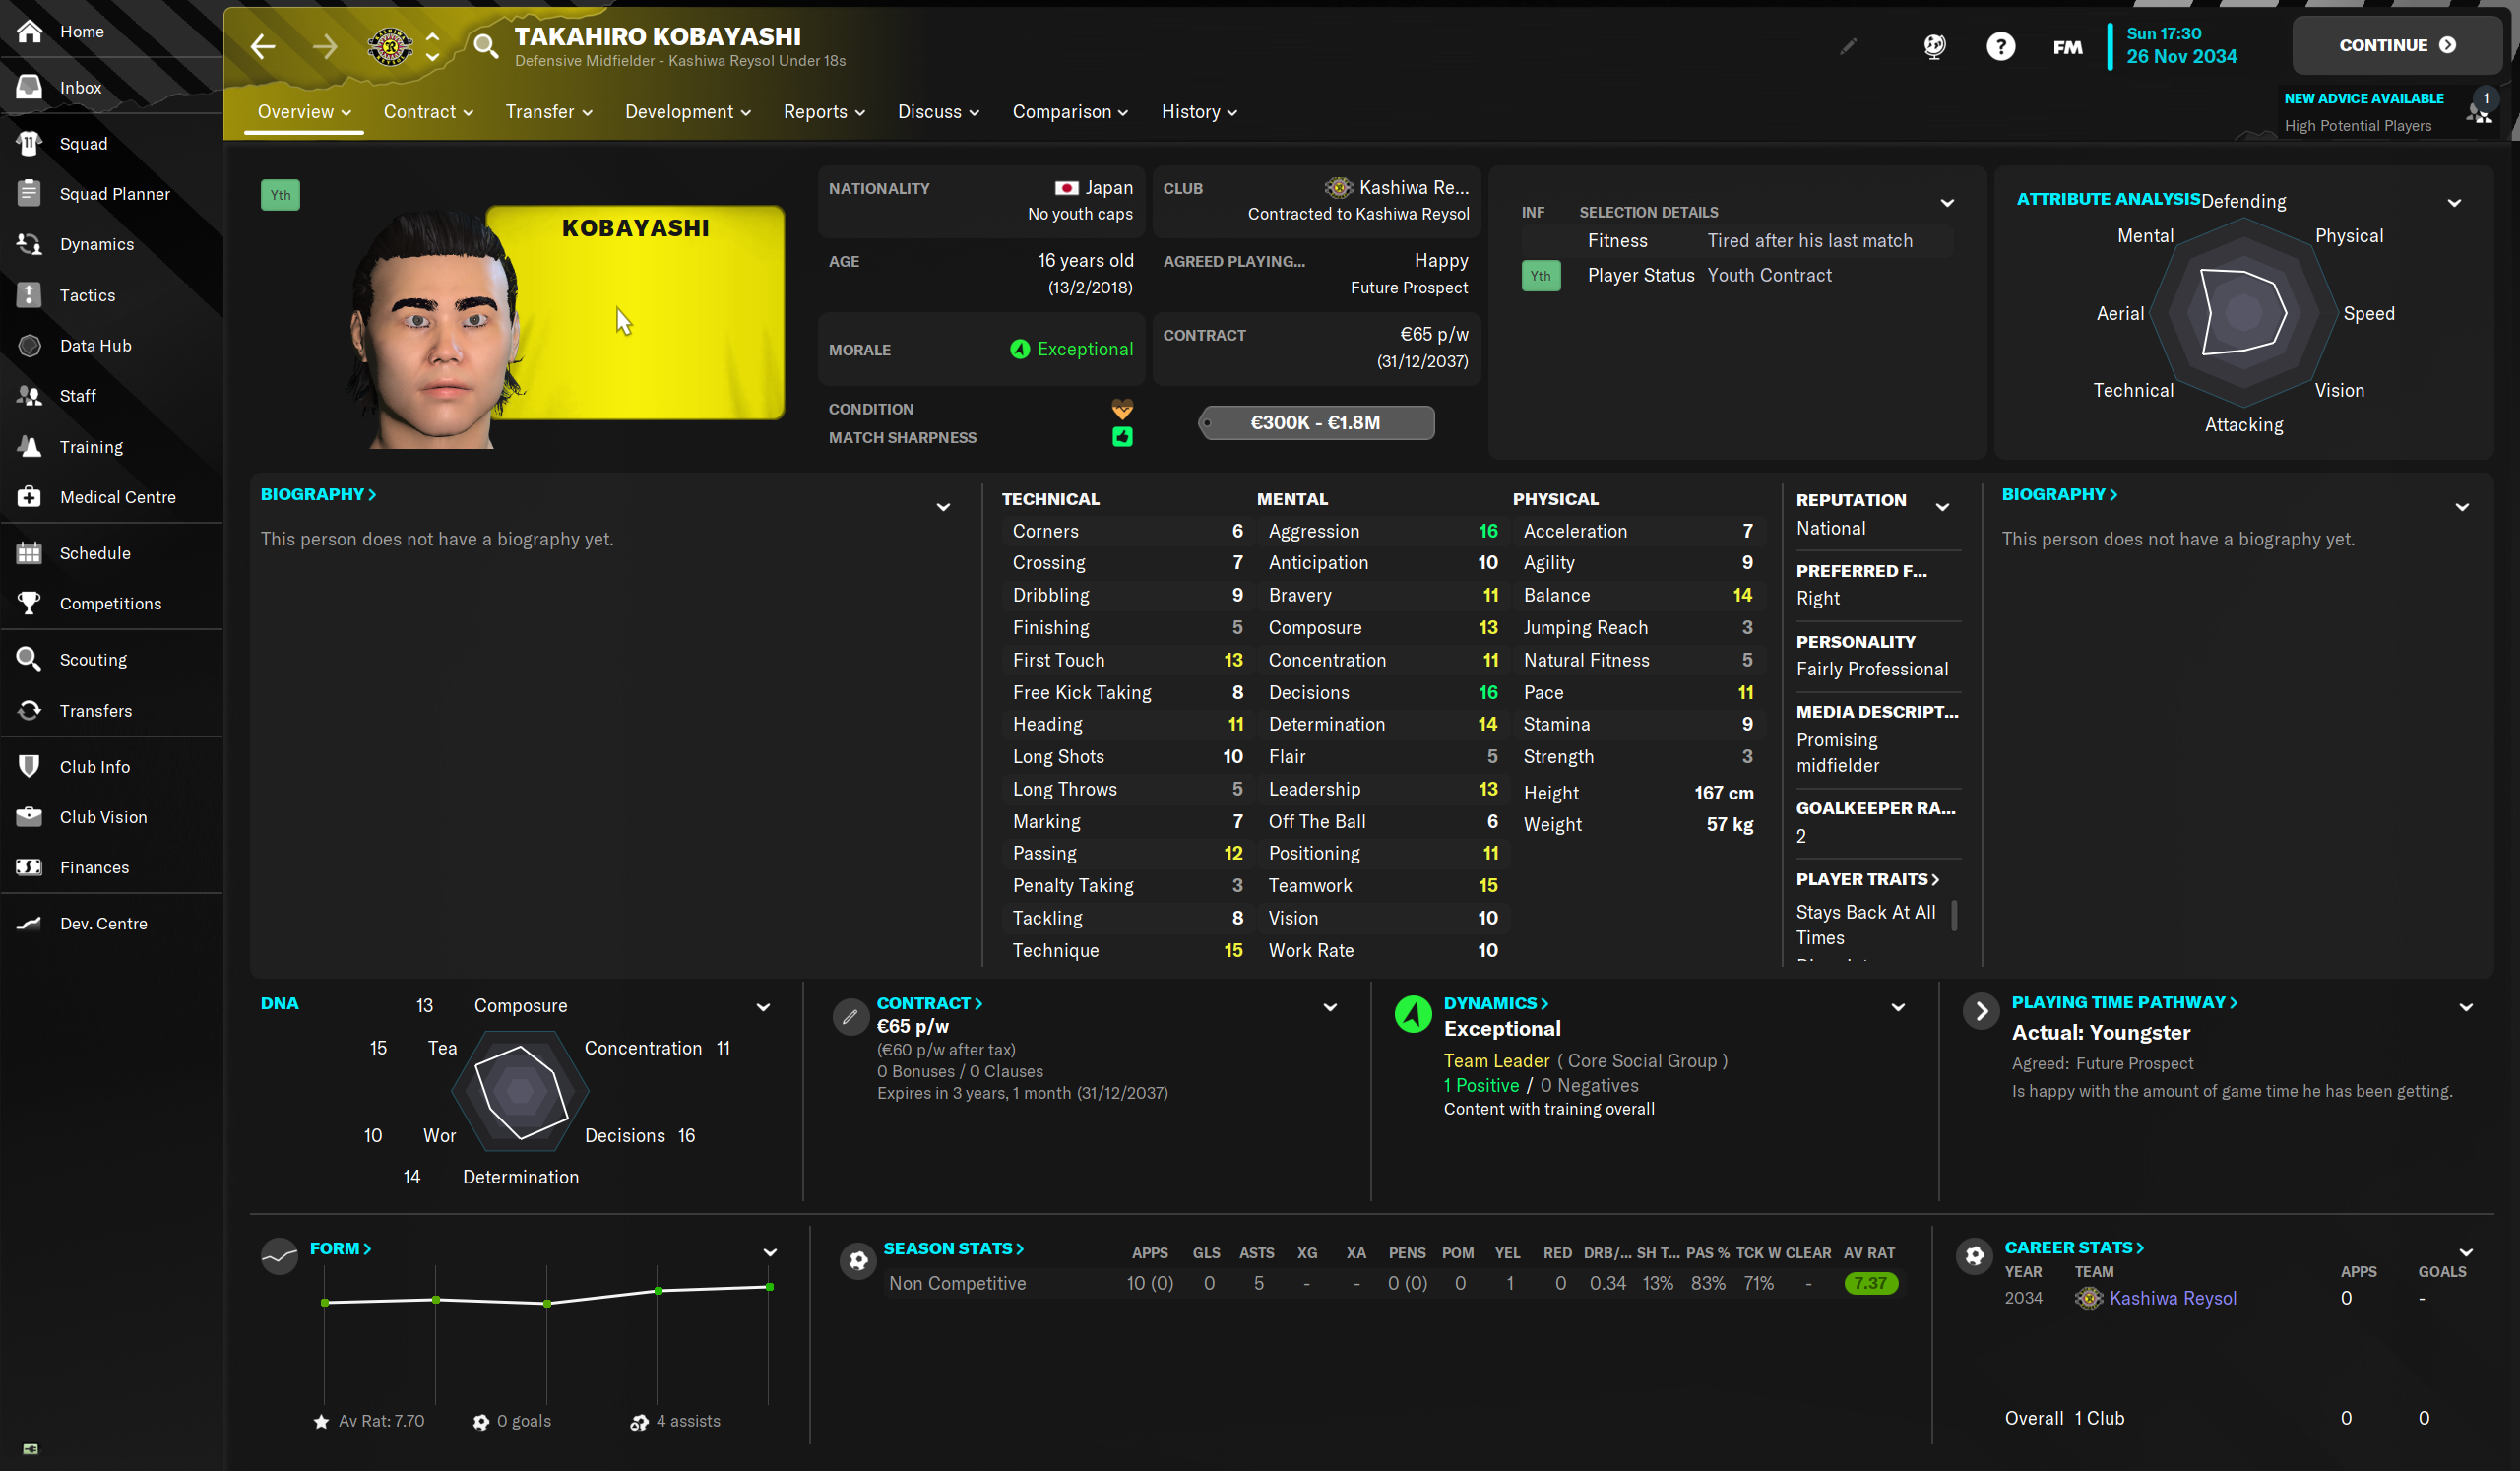
Task: Click the Playing Time Pathway arrow icon
Action: coord(1981,1011)
